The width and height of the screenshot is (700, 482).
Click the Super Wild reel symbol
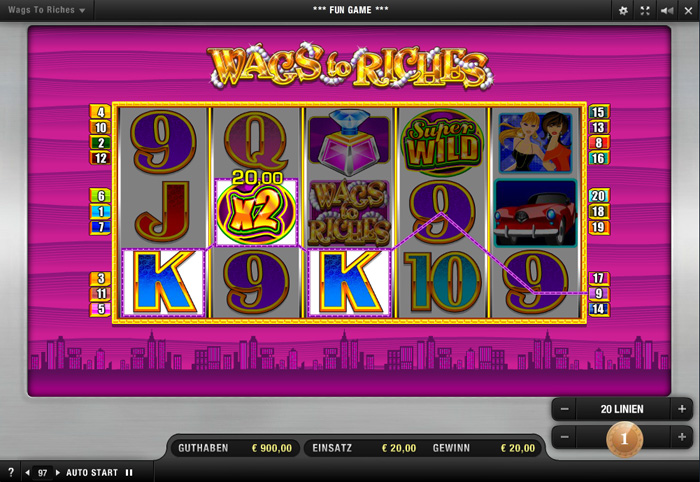pyautogui.click(x=442, y=143)
